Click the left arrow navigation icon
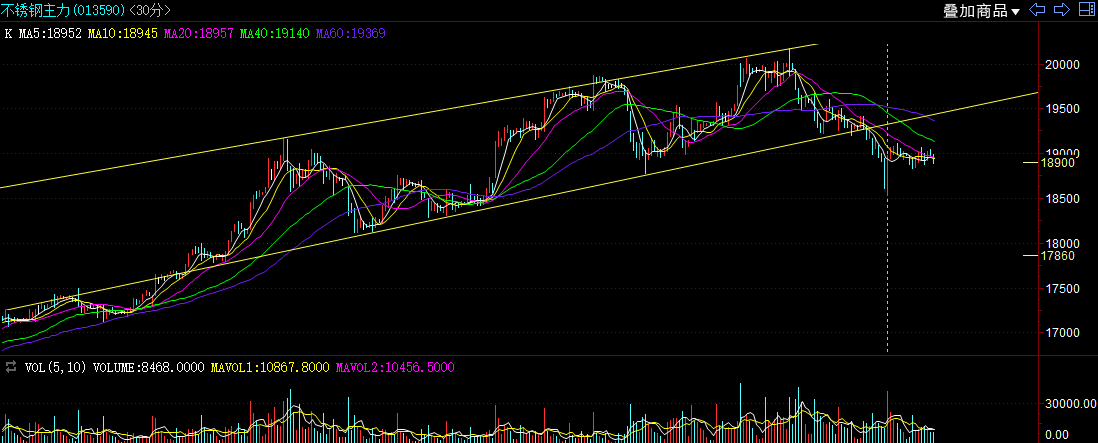Screen dimensions: 1098x443 (x=1037, y=10)
